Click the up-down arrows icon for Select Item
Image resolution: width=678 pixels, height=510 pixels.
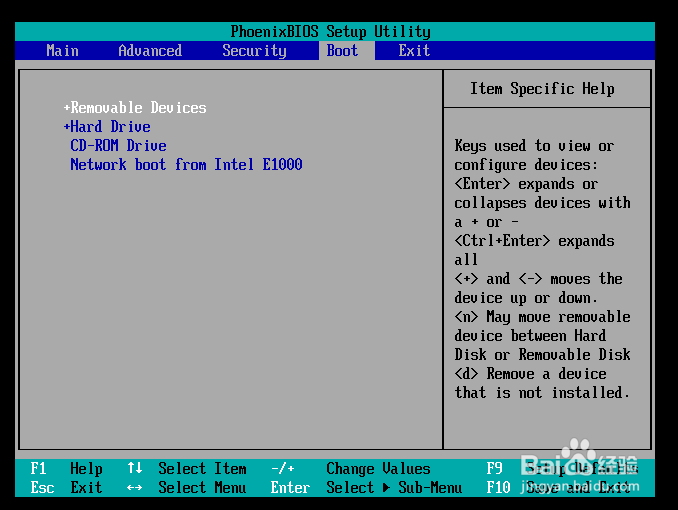pyautogui.click(x=134, y=468)
